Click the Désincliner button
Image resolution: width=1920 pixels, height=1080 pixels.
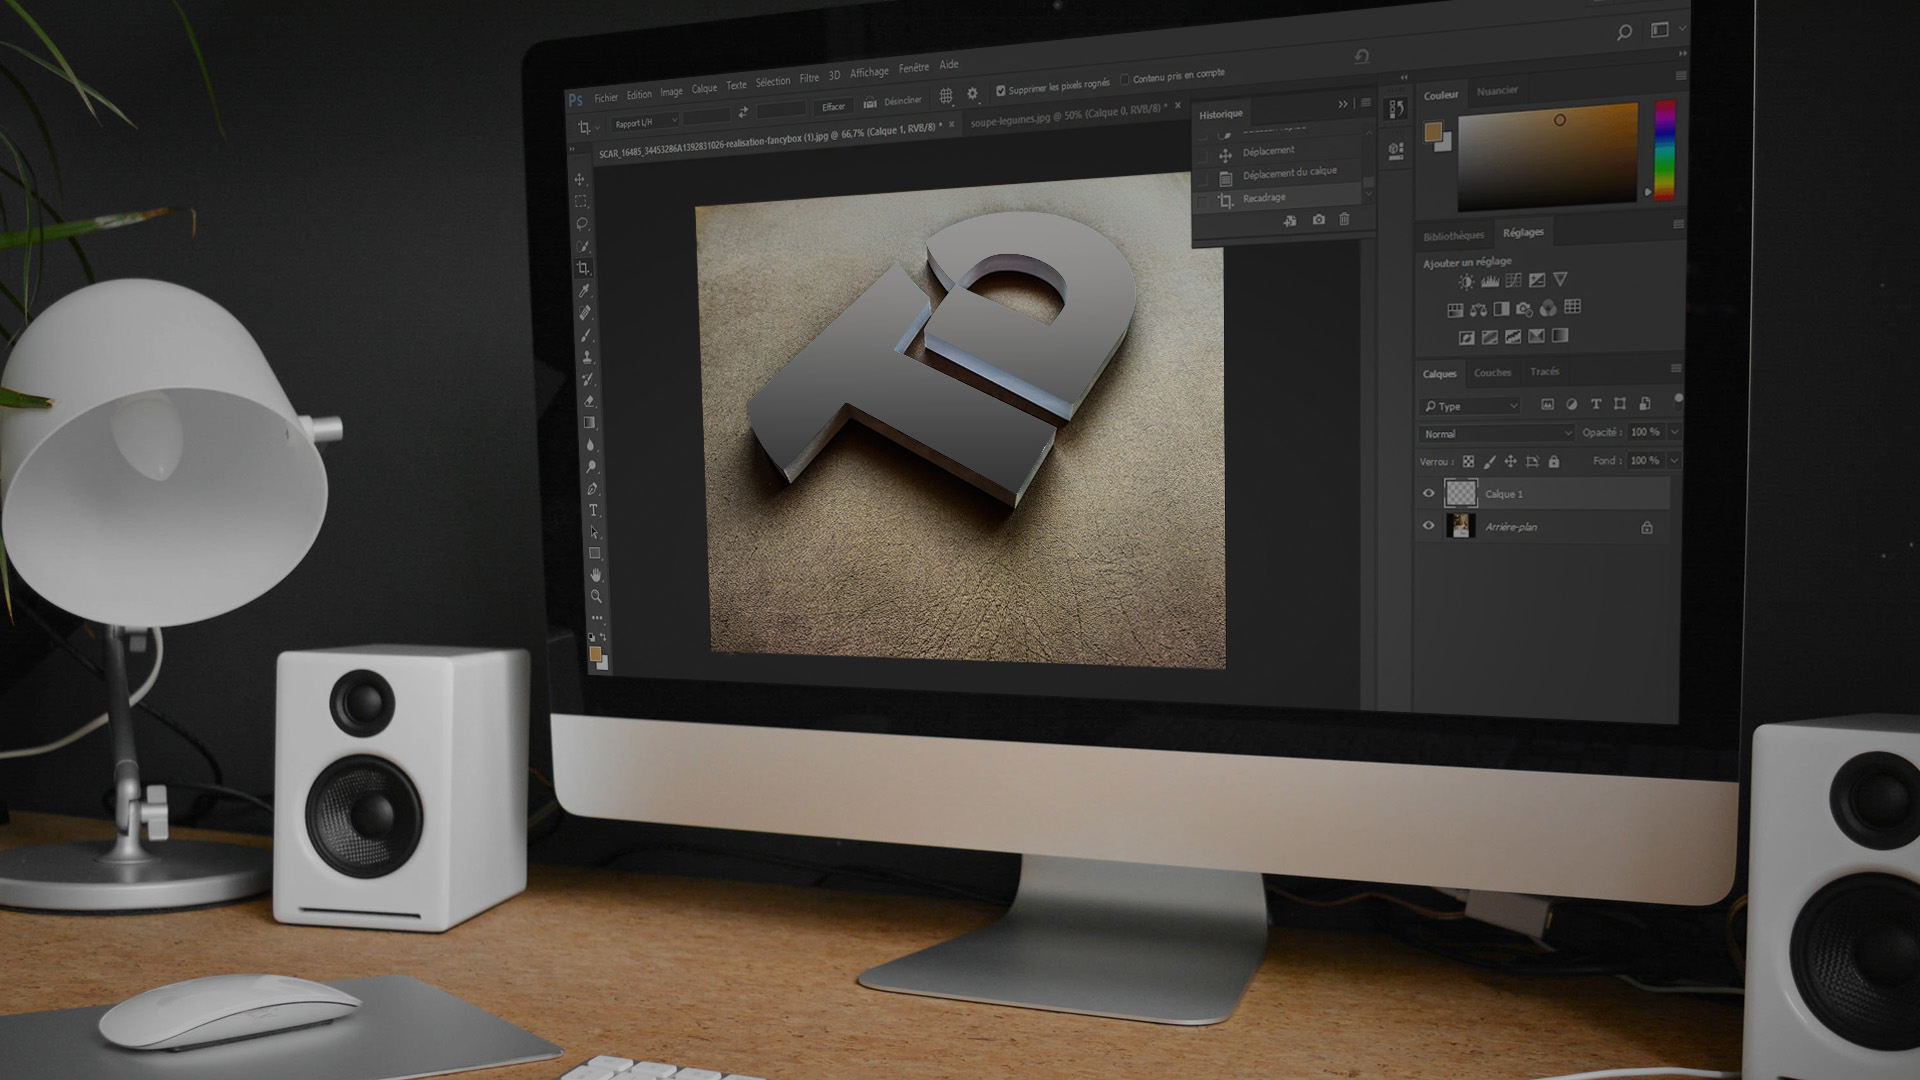pyautogui.click(x=893, y=101)
